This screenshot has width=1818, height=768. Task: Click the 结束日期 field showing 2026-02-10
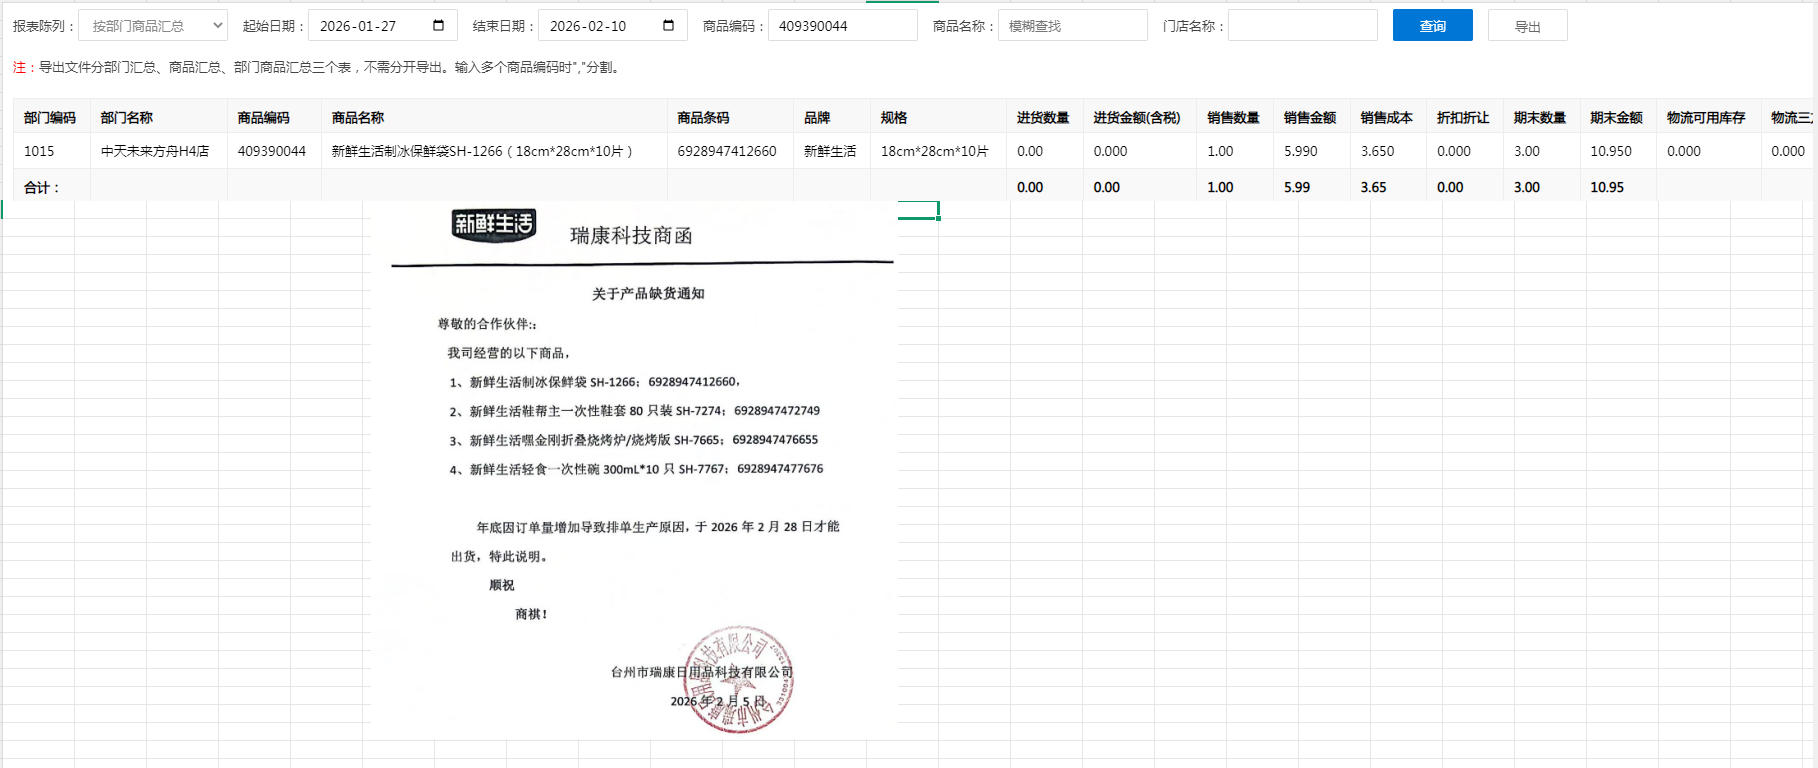coord(600,26)
